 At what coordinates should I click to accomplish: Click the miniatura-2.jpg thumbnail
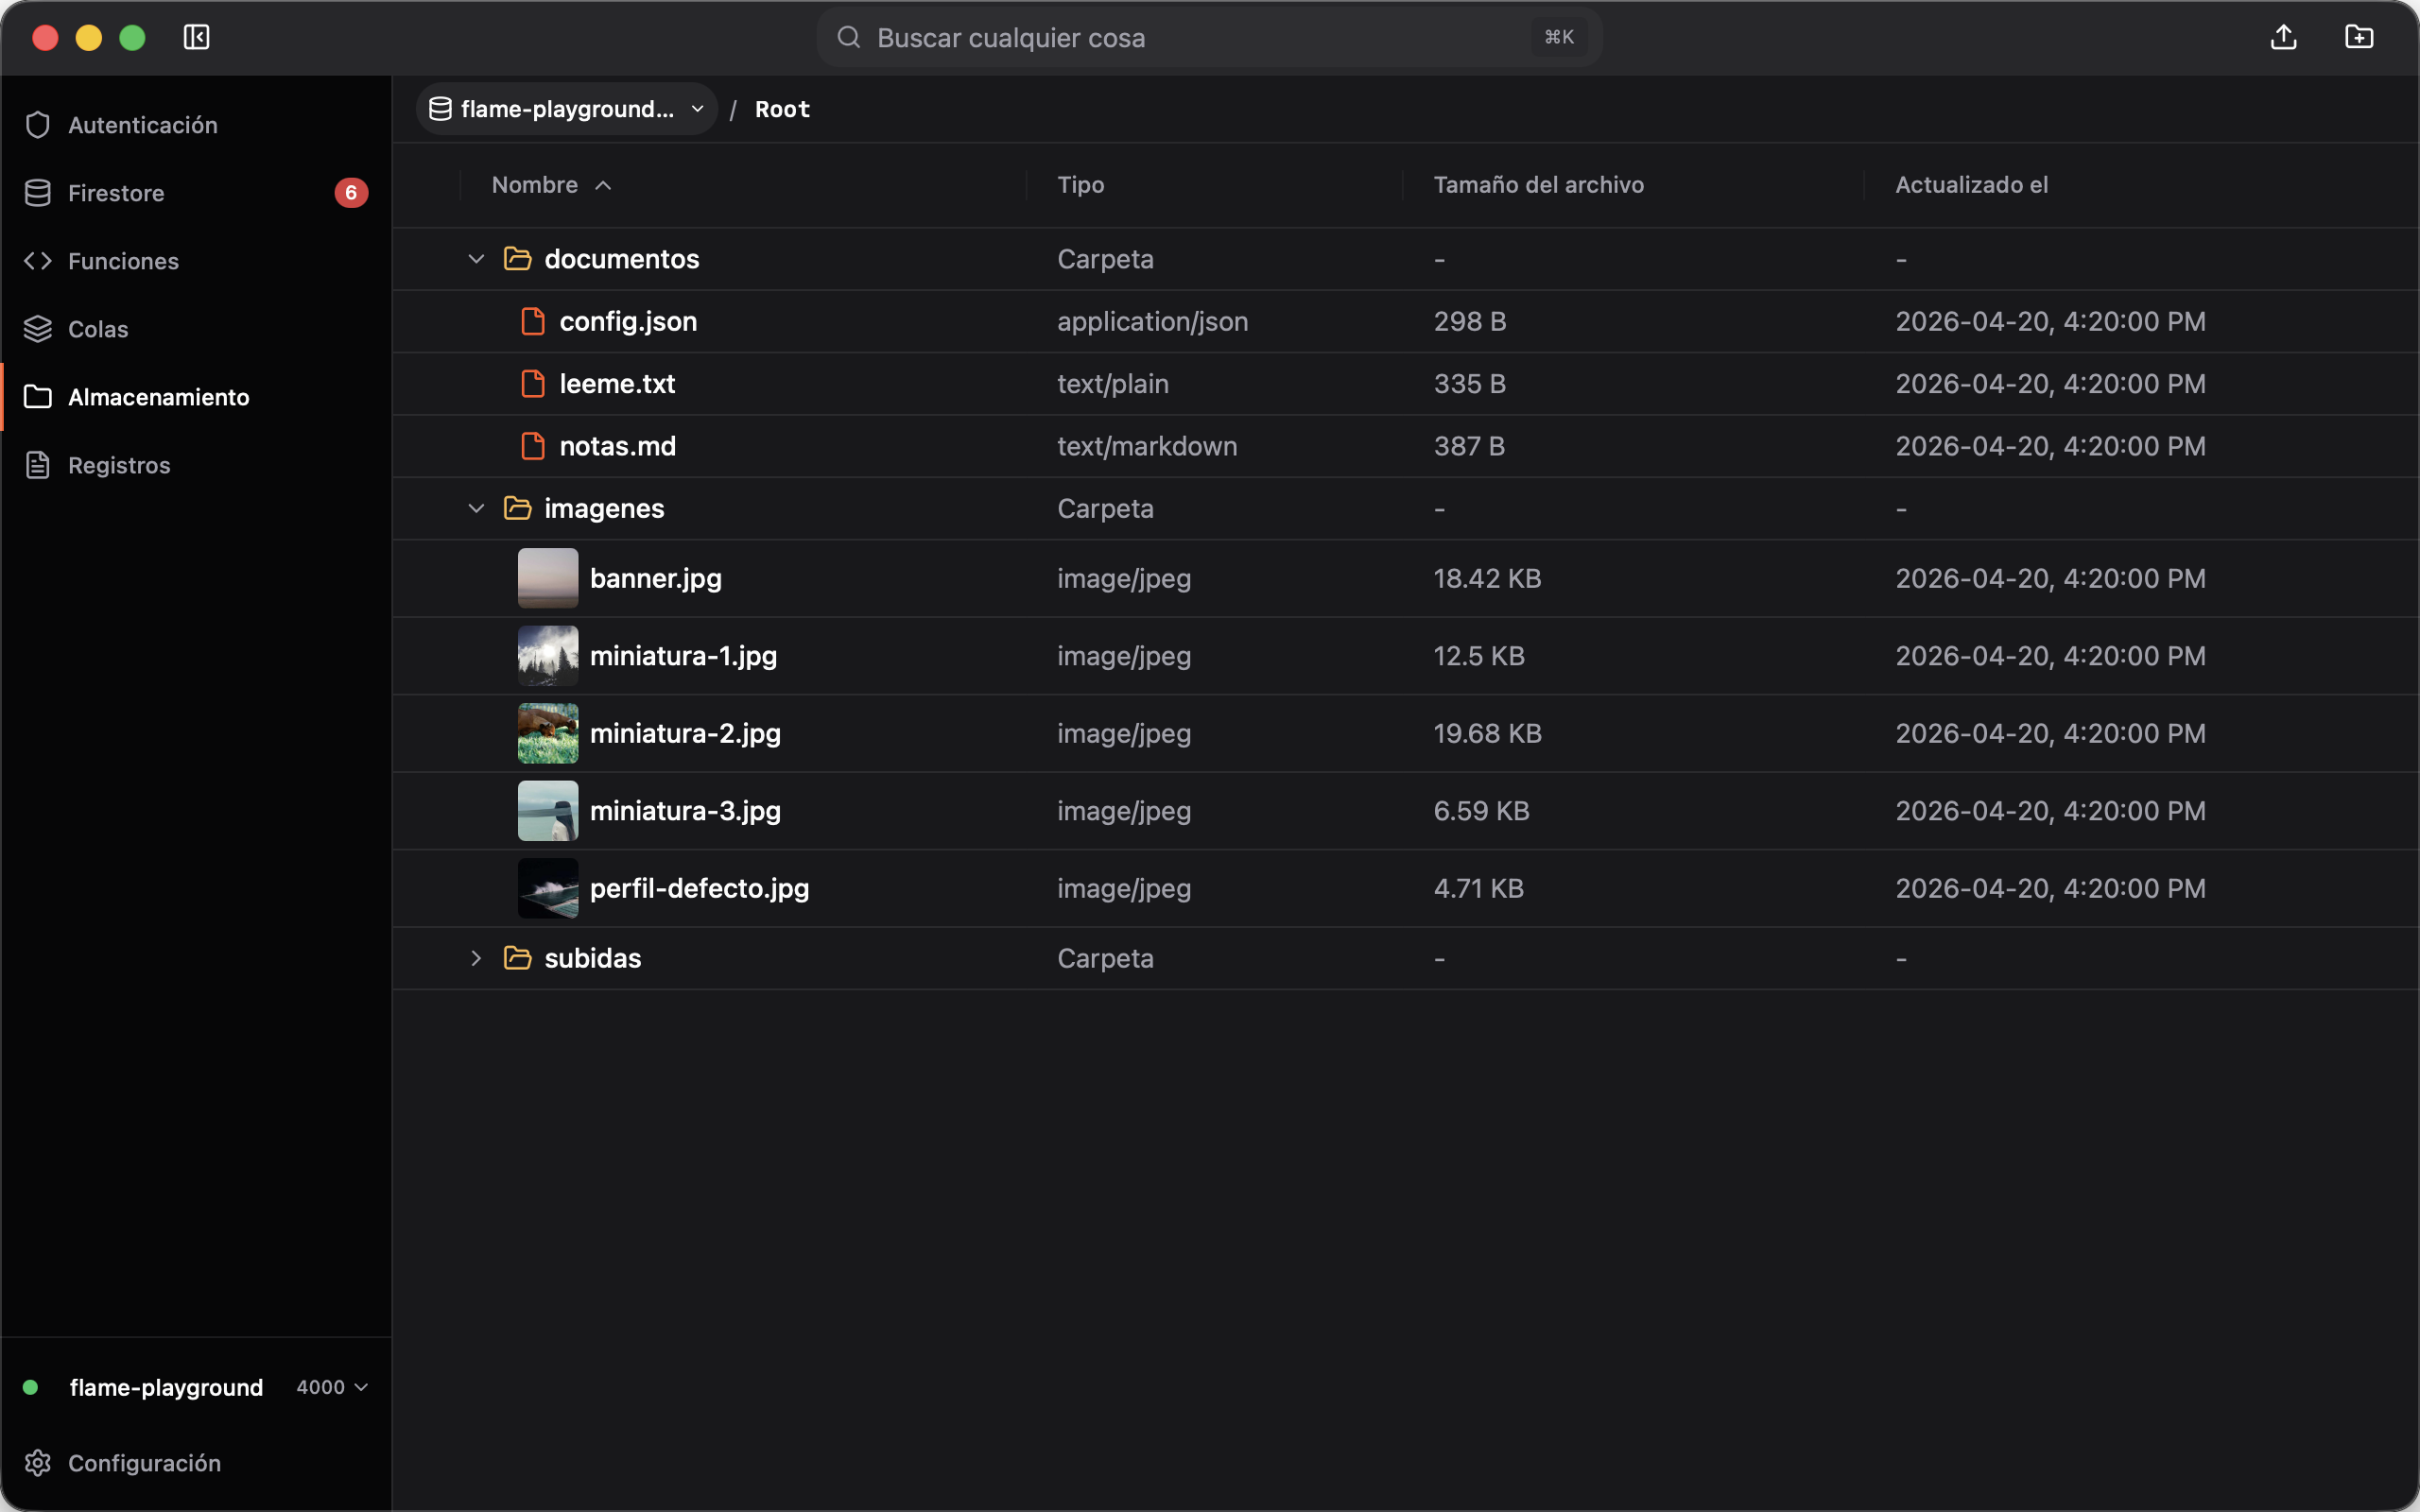point(548,733)
